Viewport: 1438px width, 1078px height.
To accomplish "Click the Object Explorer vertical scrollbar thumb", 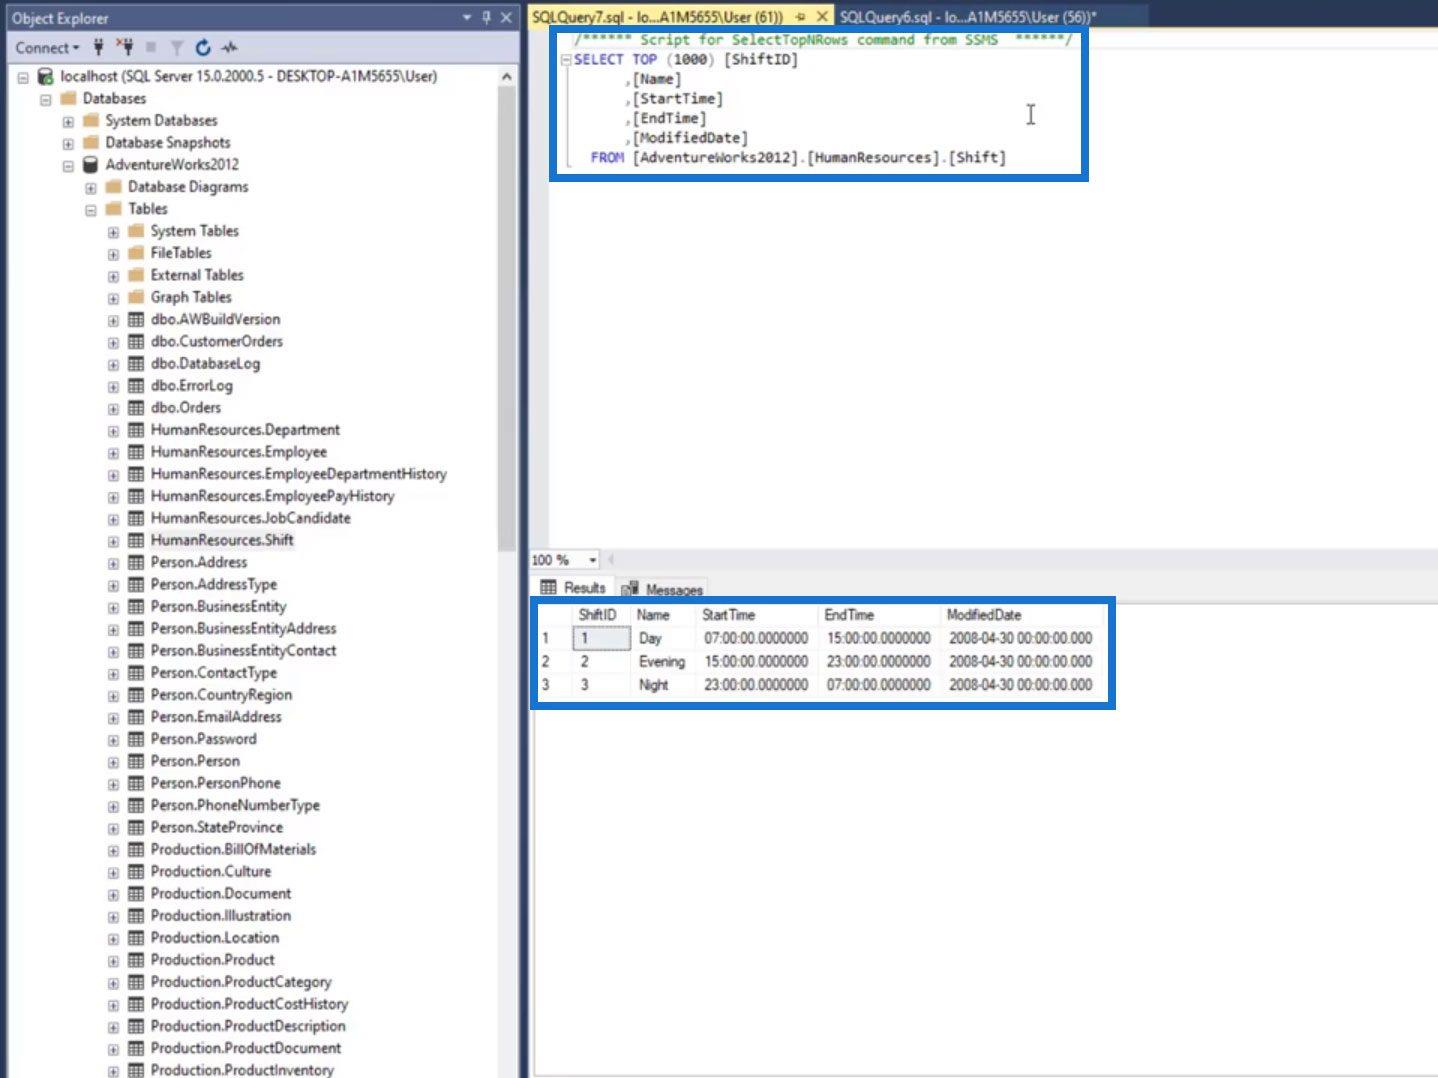I will tap(506, 318).
